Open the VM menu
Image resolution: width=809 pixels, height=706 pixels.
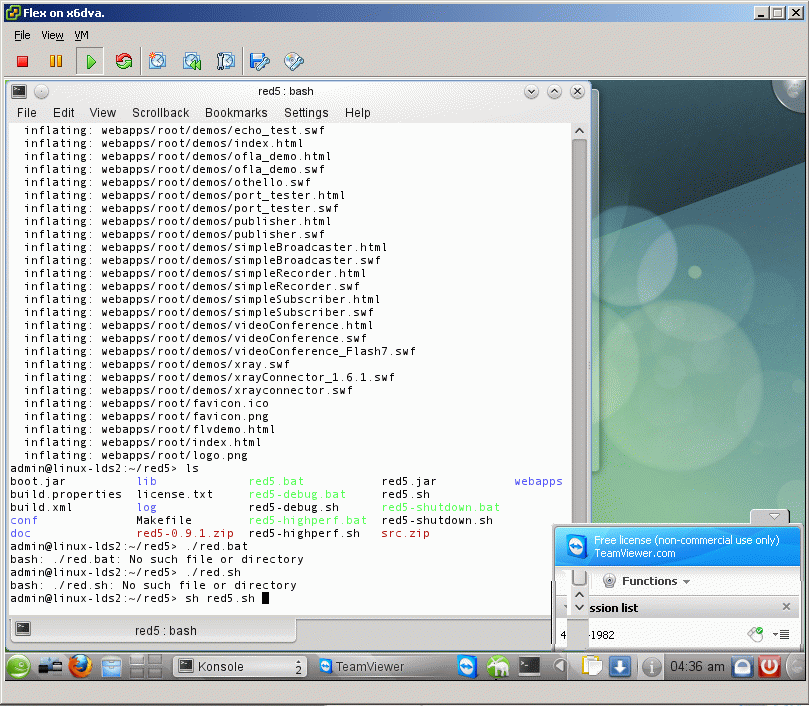pyautogui.click(x=82, y=35)
